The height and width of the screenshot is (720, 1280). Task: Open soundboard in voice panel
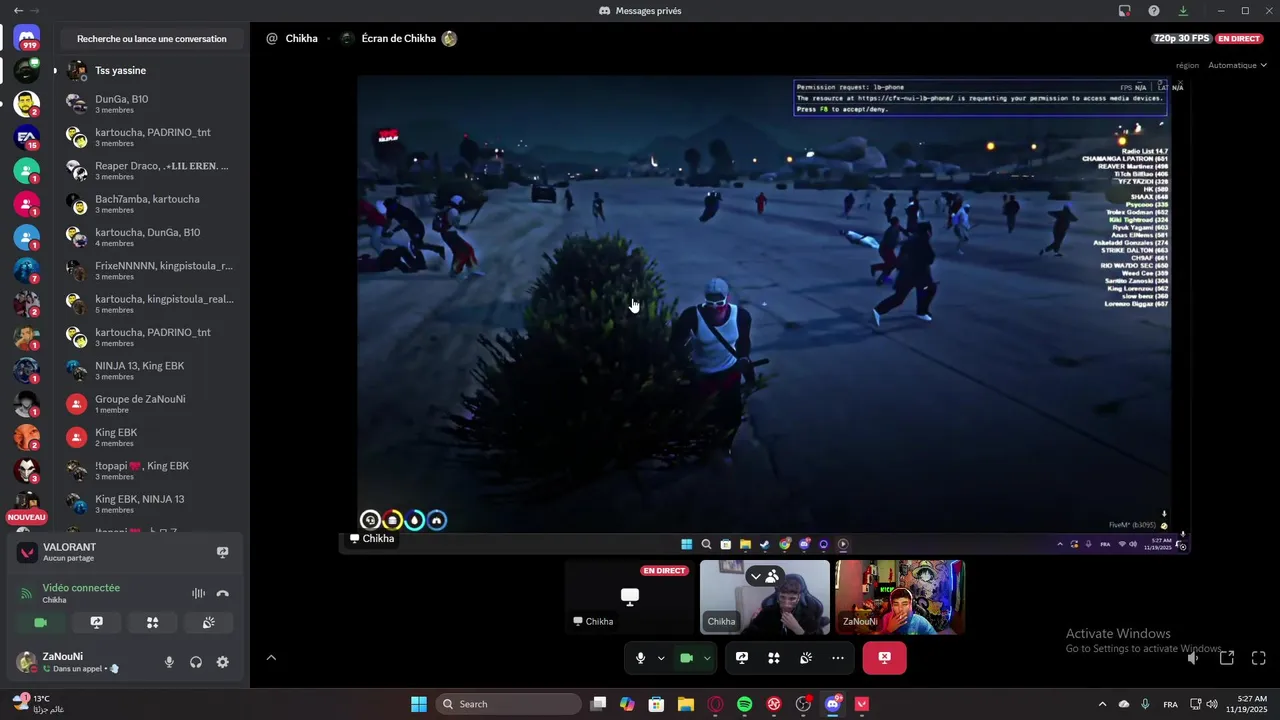coord(208,622)
